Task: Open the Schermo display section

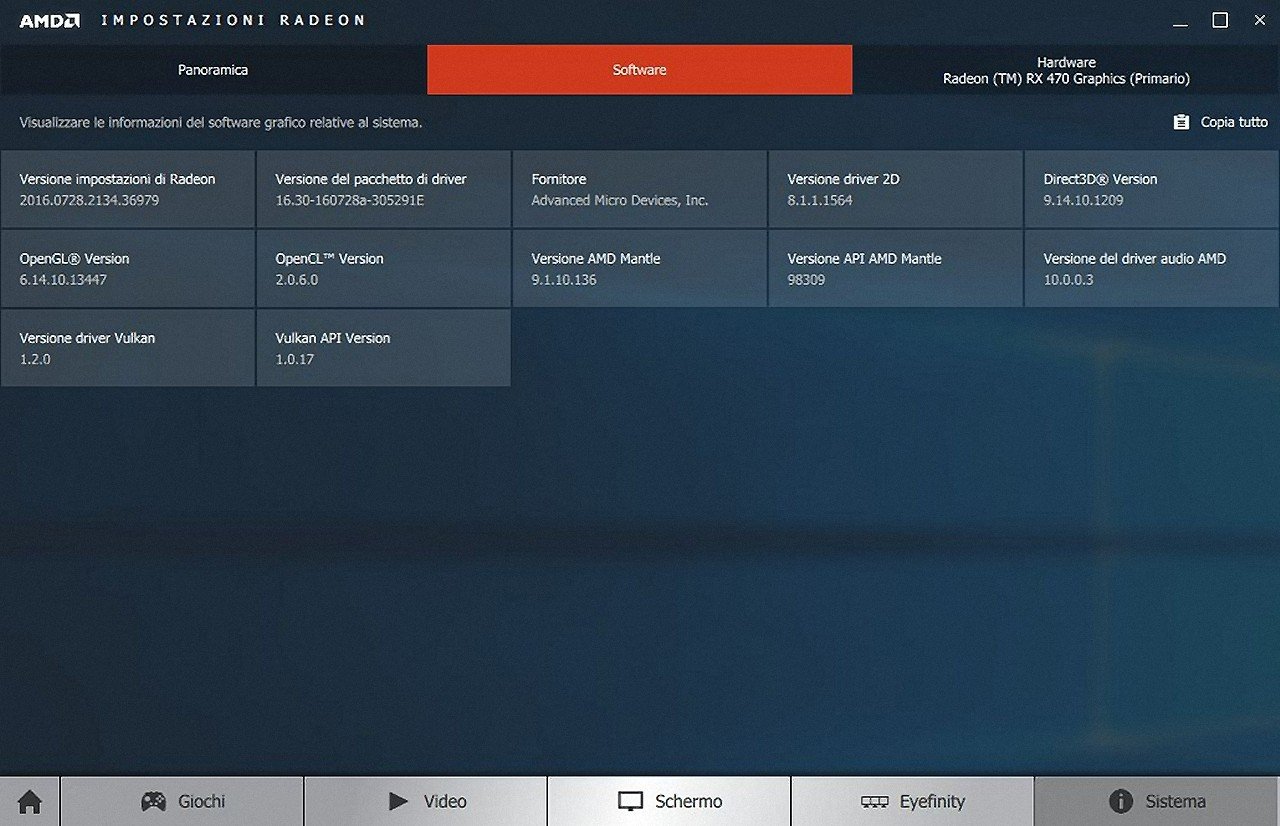Action: [x=669, y=802]
